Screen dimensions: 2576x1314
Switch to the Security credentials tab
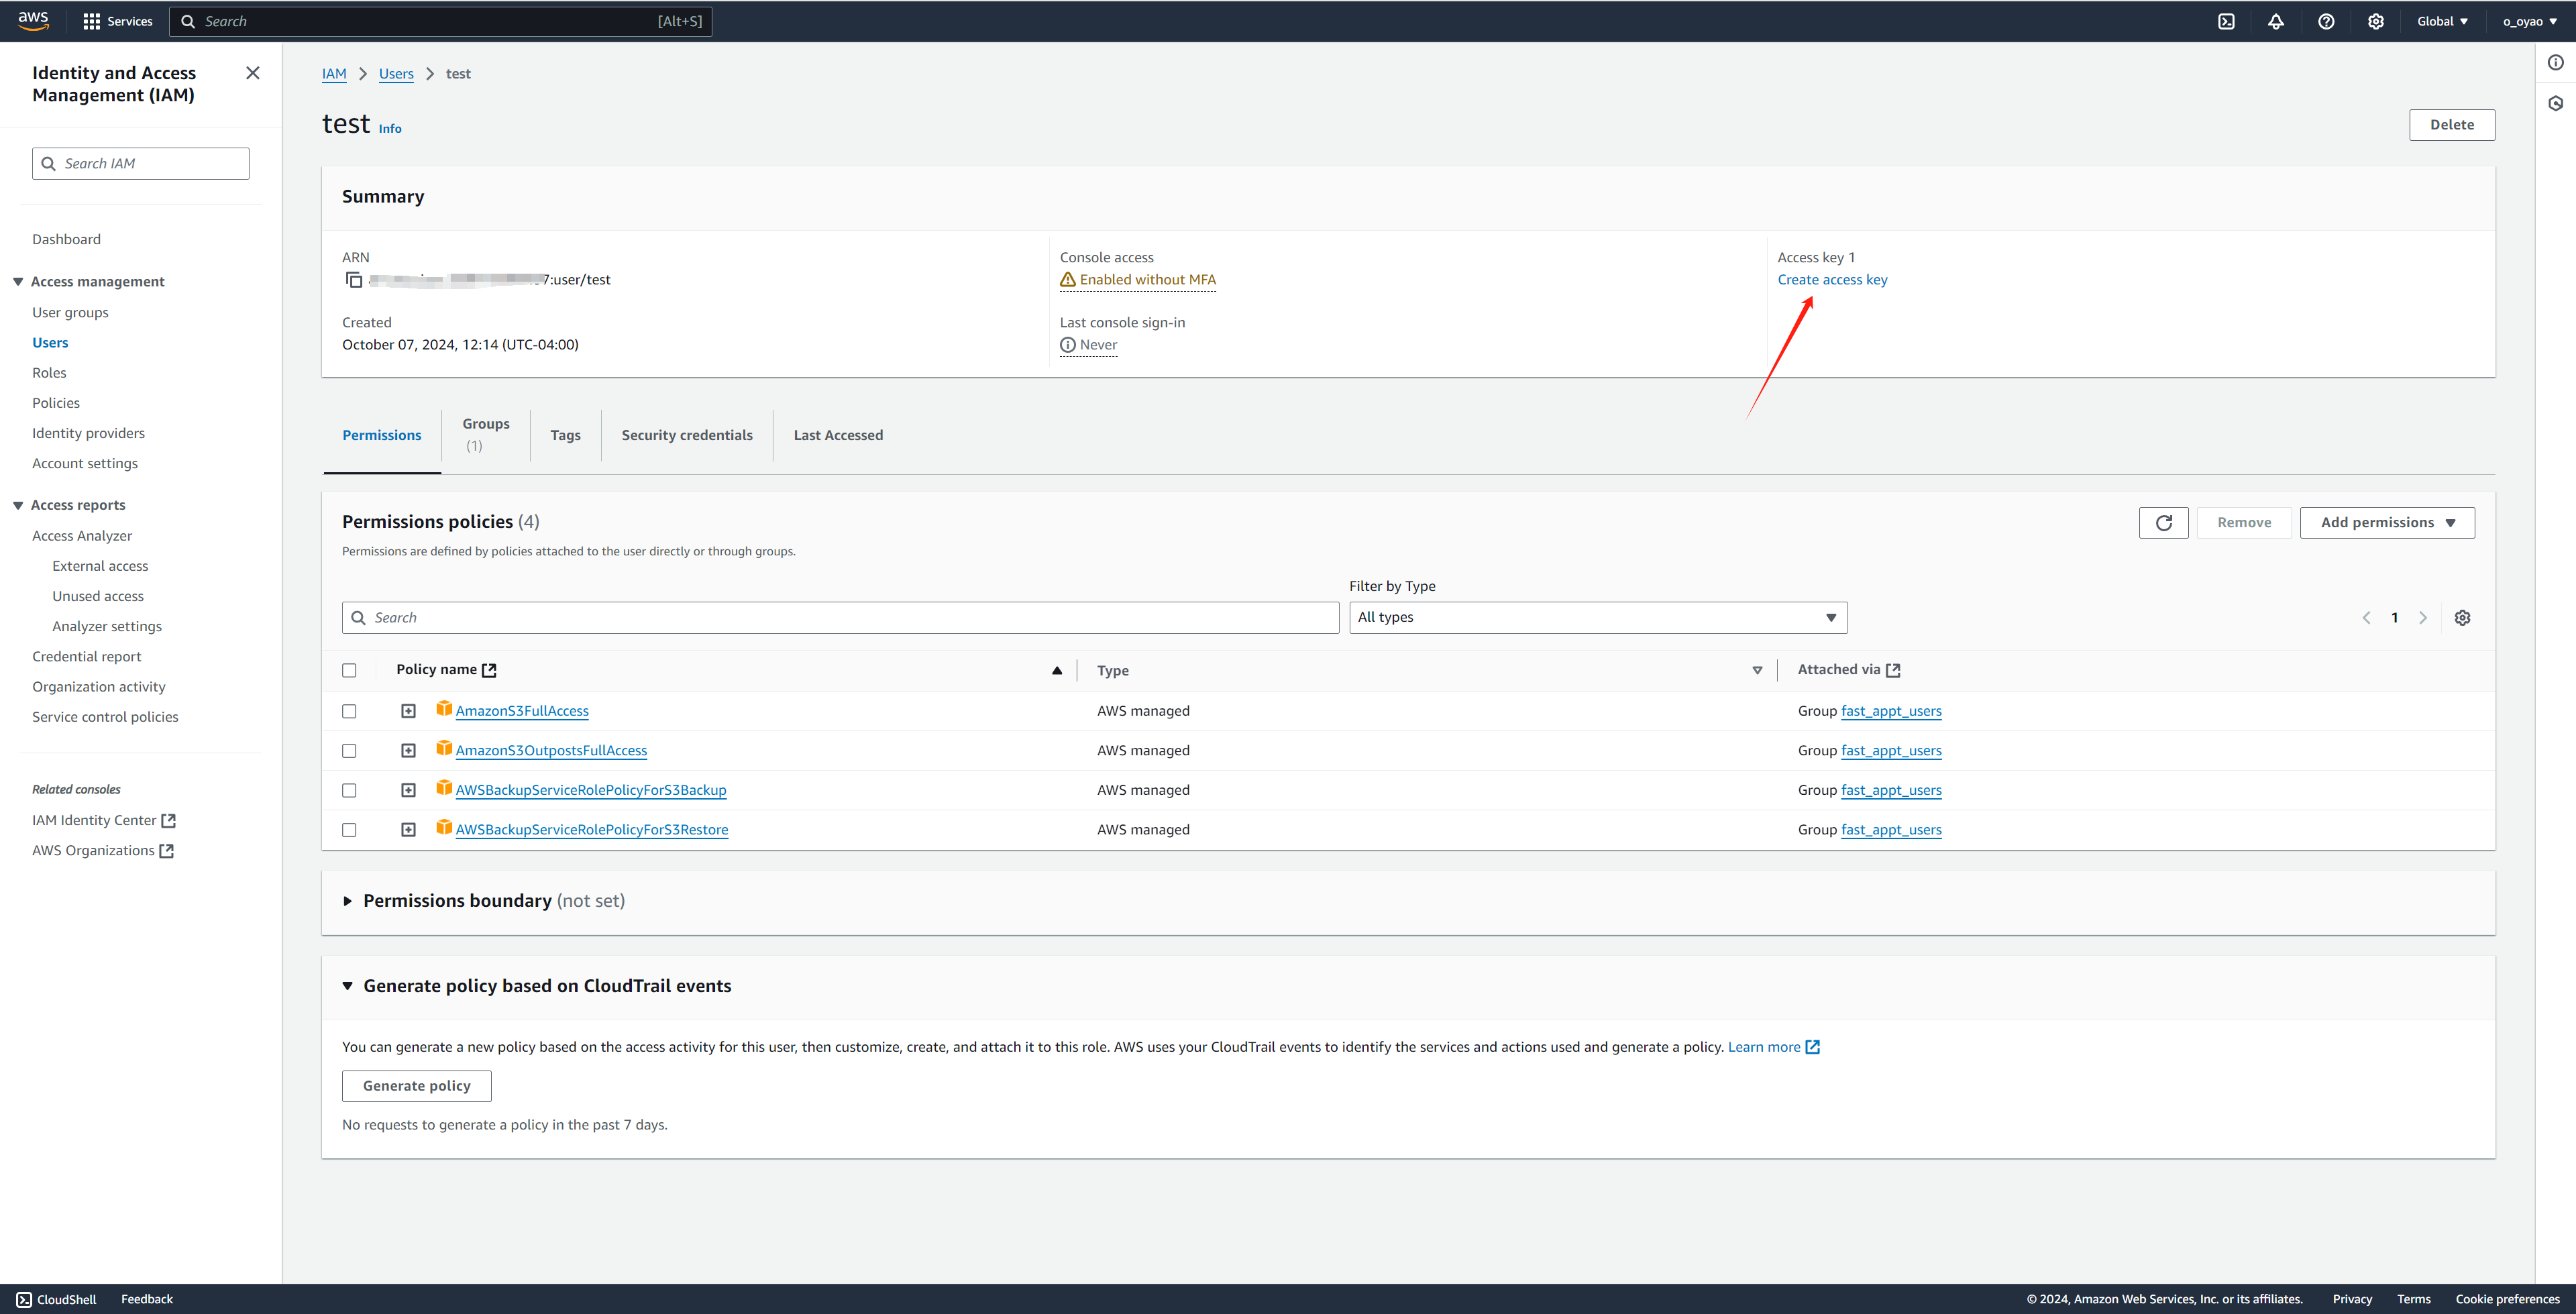coord(686,435)
